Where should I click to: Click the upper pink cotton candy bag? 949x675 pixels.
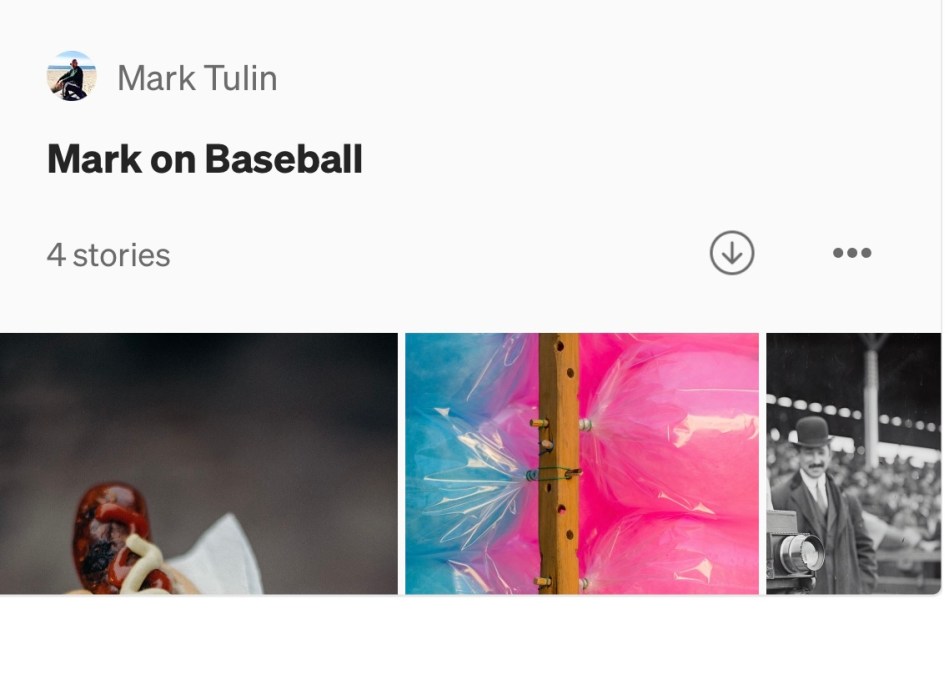(x=666, y=424)
